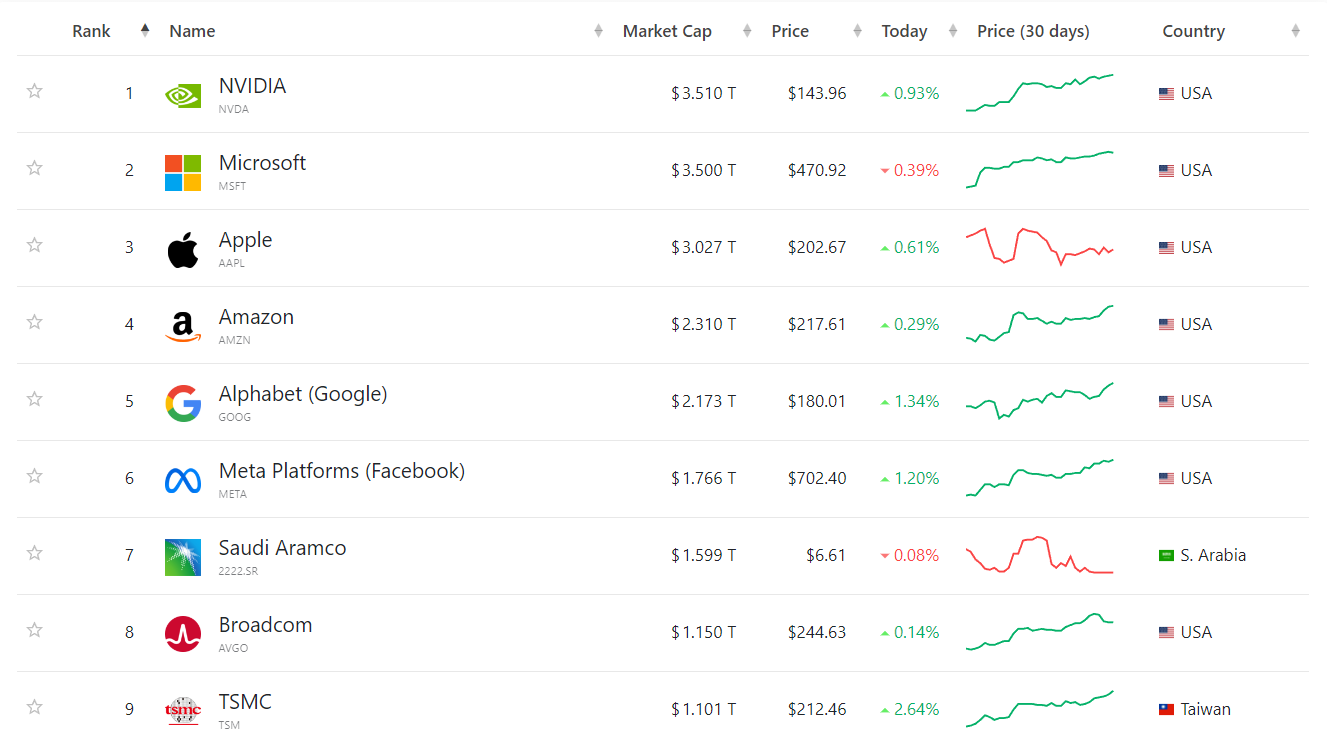Click the Saudi Aramco logo

(183, 557)
